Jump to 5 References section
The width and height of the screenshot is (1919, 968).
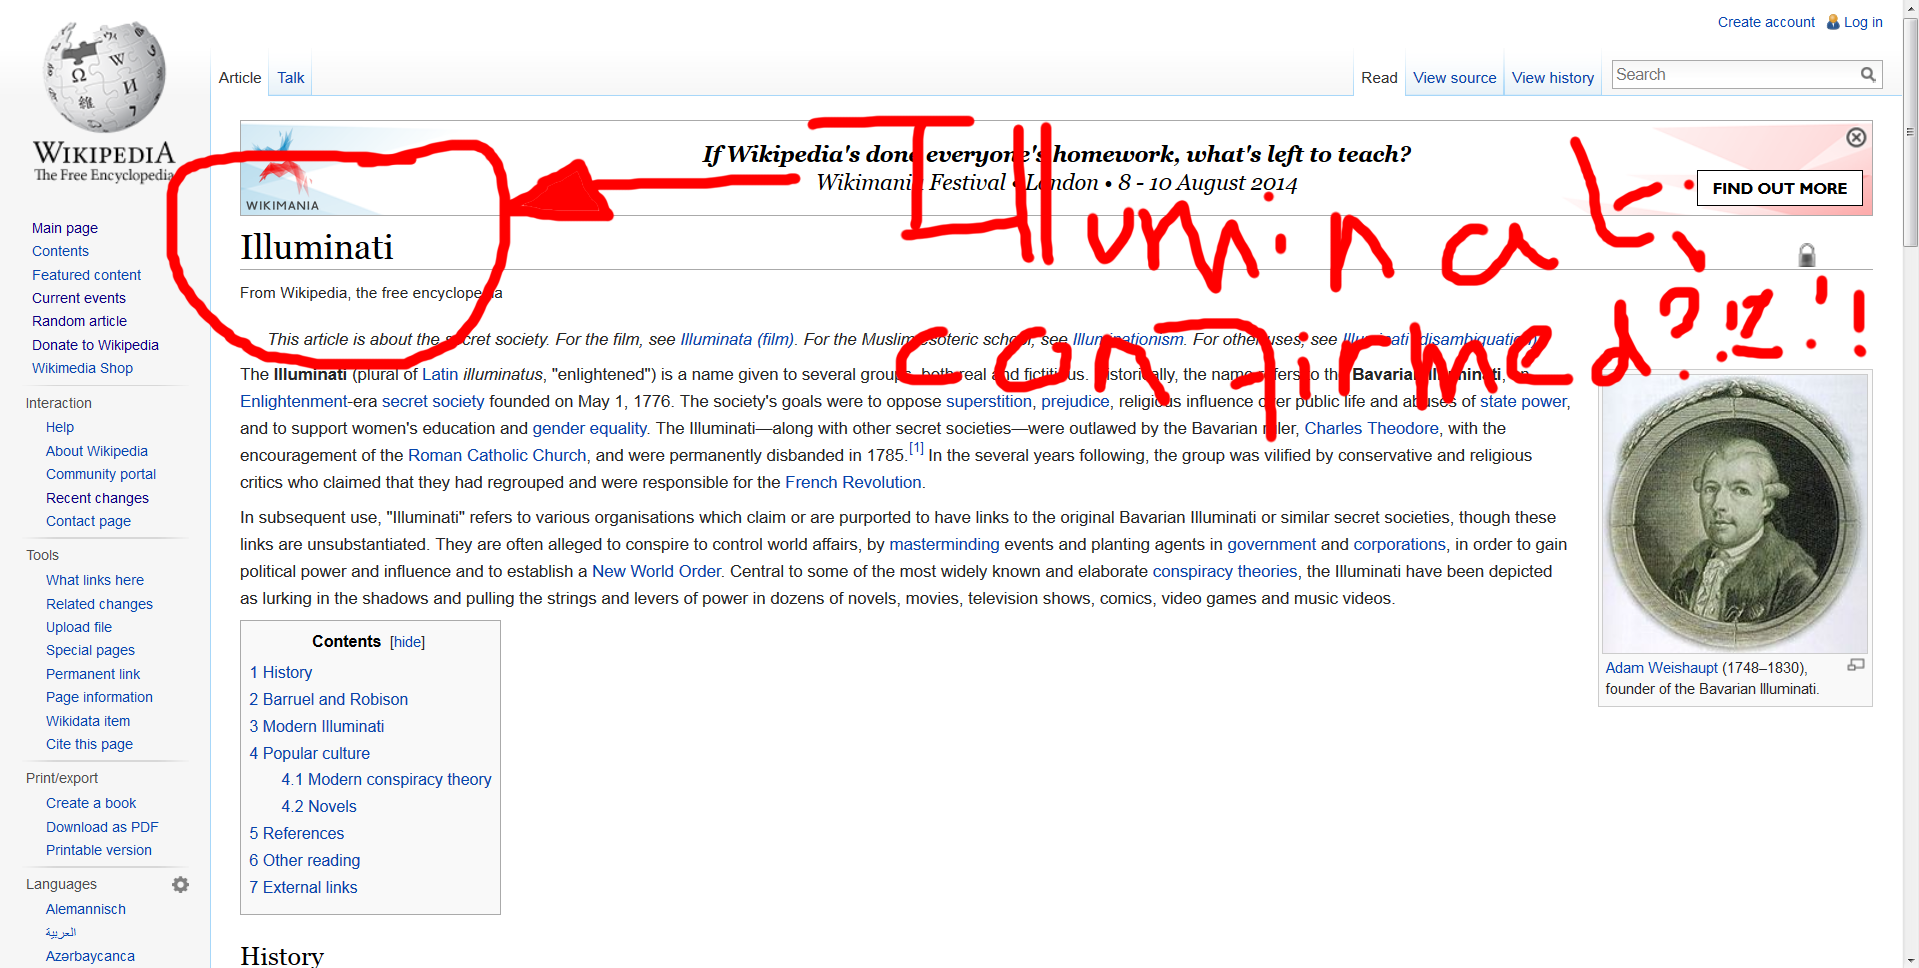297,834
